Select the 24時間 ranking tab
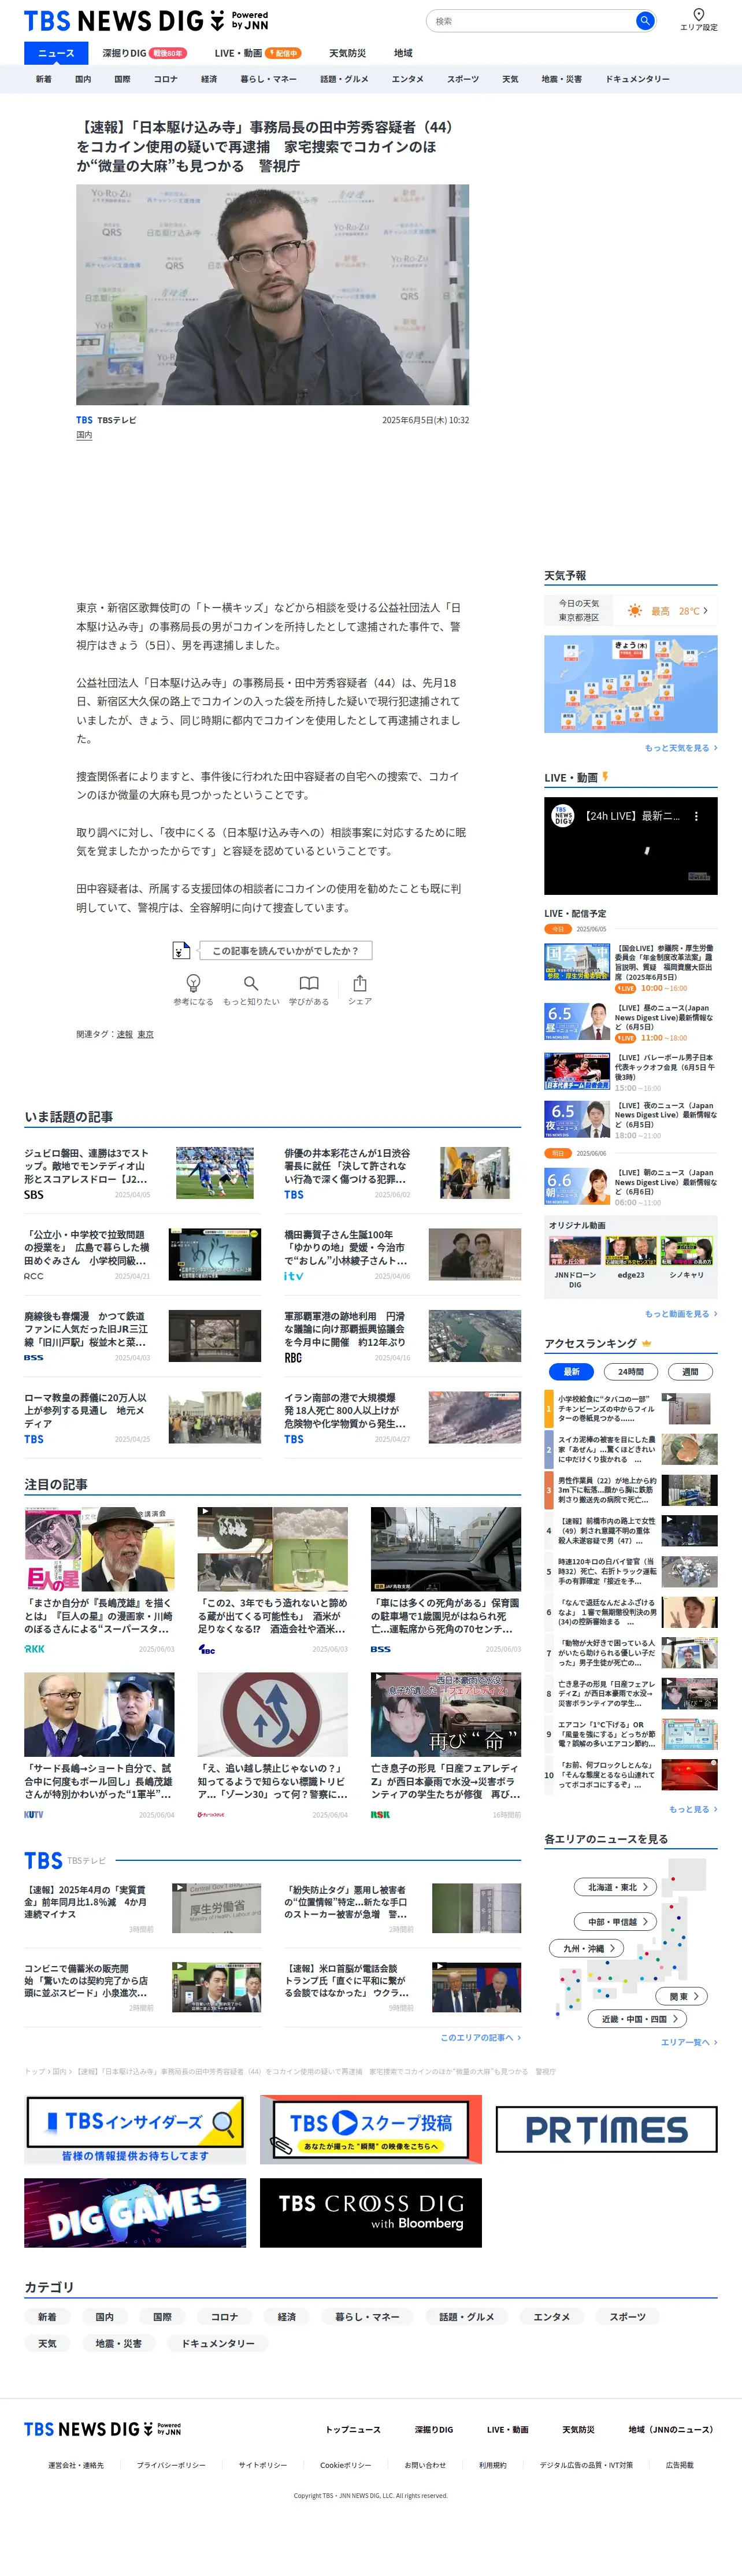The width and height of the screenshot is (742, 2576). click(630, 1371)
